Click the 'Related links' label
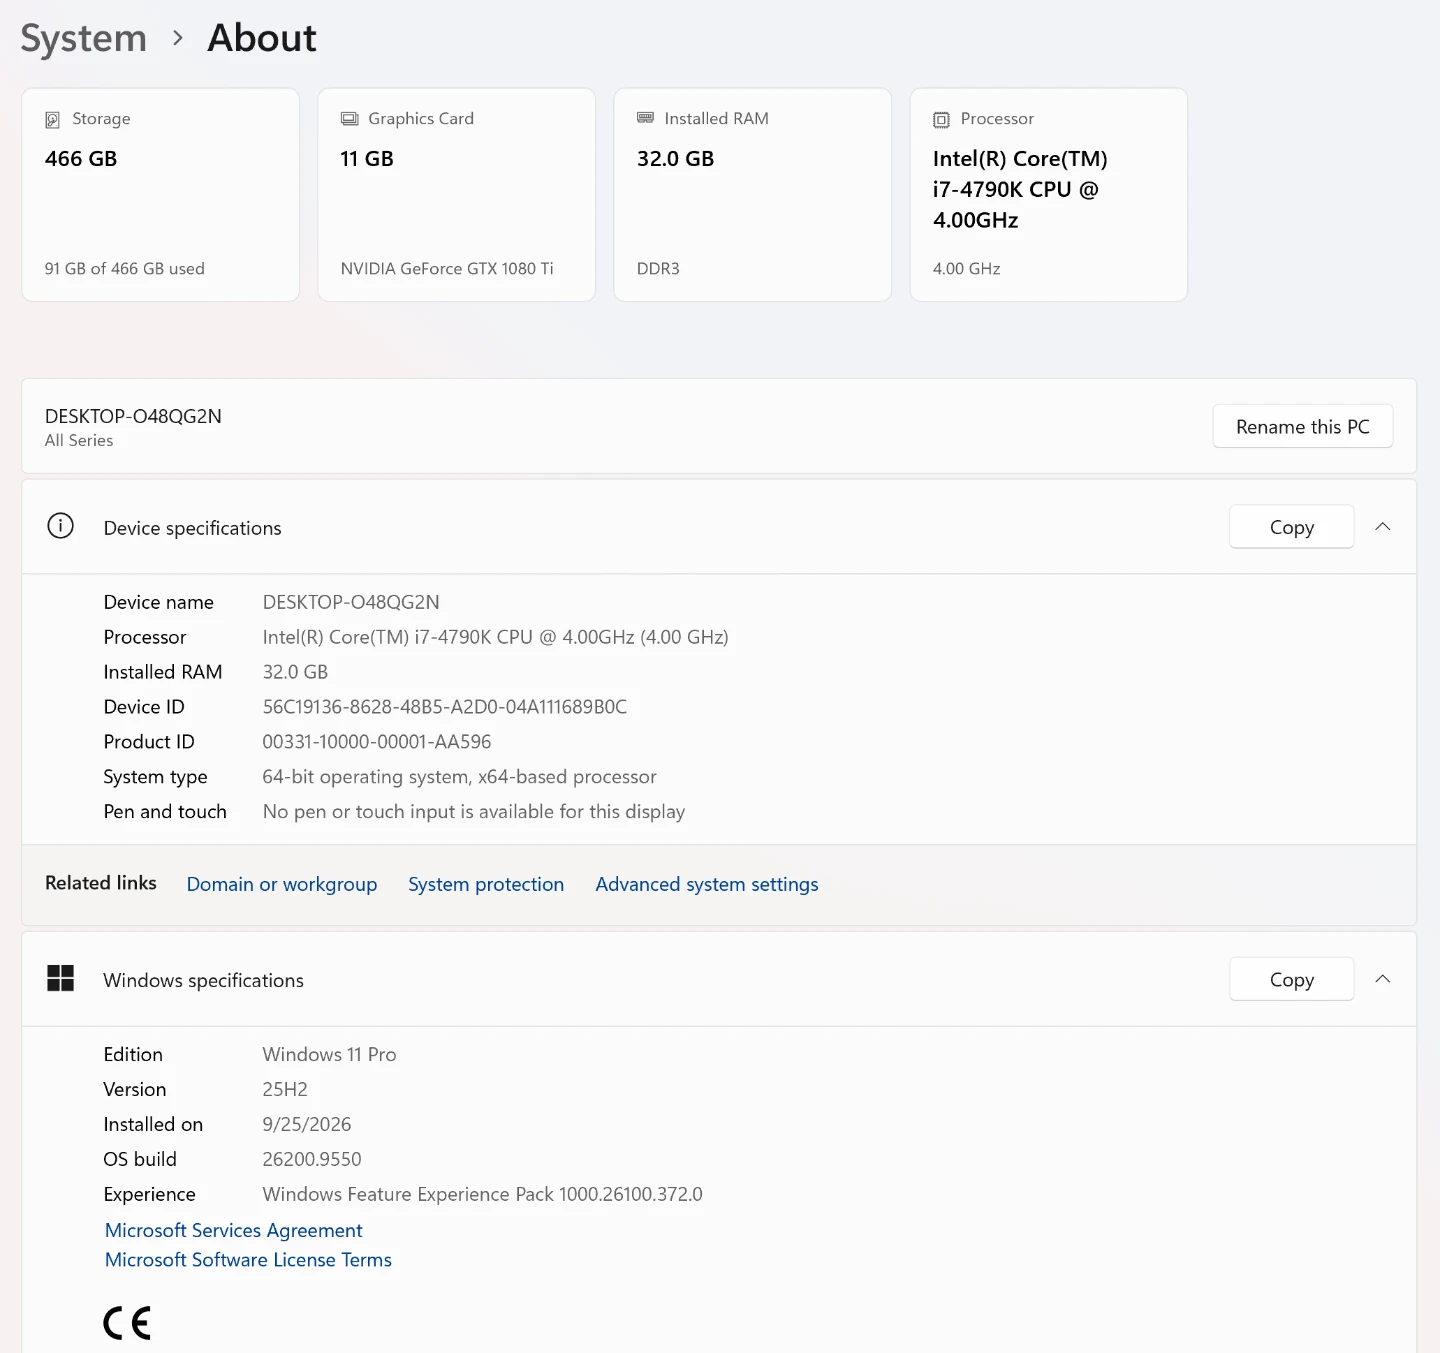Screen dimensions: 1440x1353 pos(101,883)
